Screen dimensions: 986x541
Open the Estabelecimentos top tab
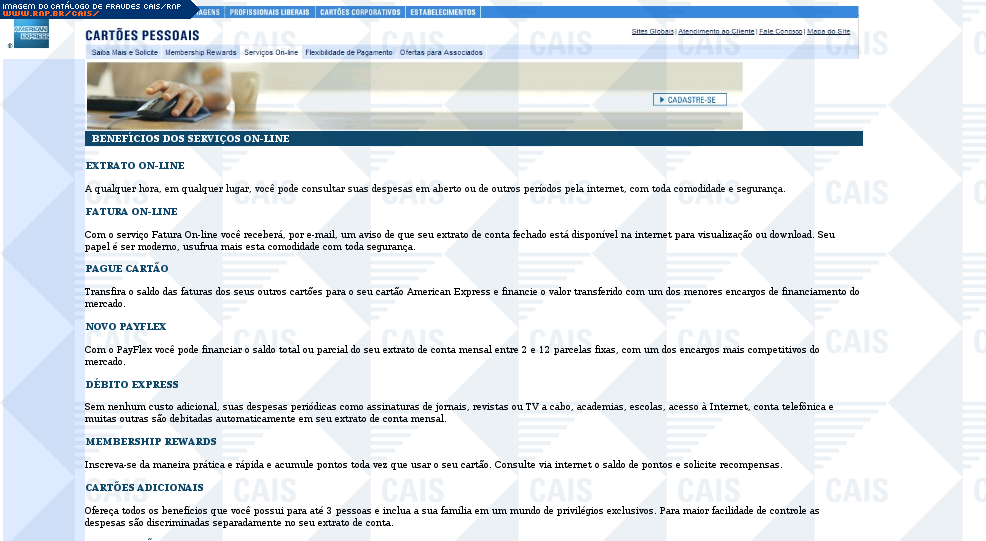point(442,12)
